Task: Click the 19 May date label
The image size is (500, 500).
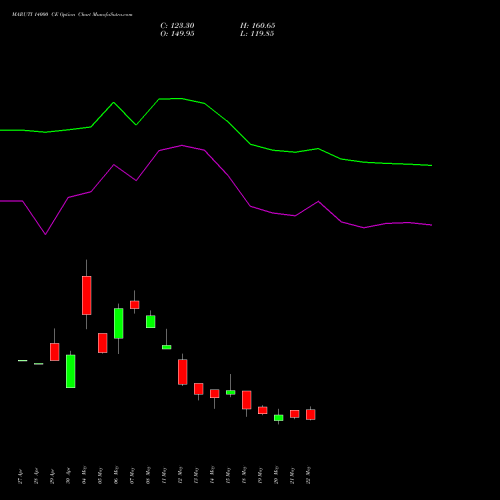Action: click(260, 475)
